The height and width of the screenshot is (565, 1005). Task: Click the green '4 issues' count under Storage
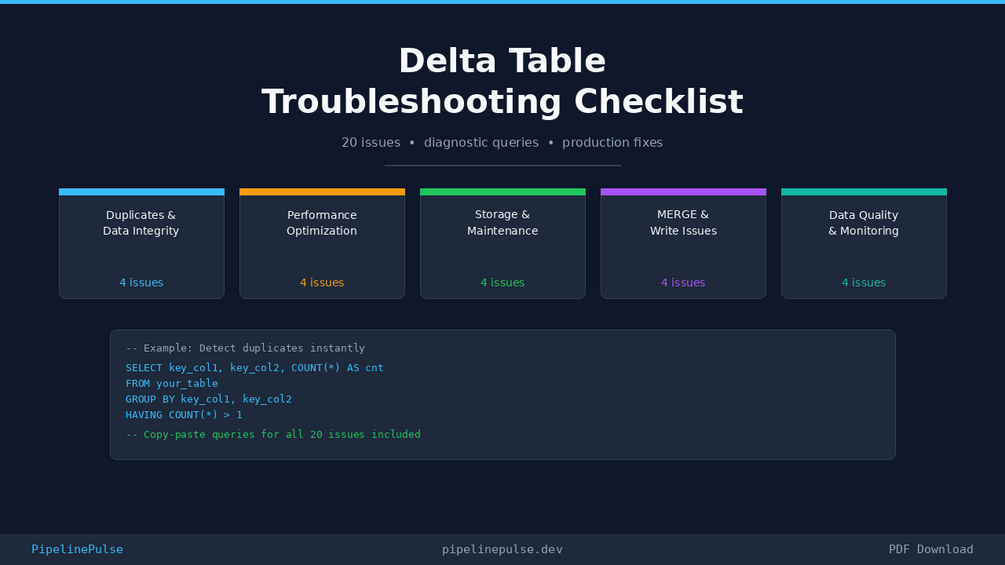(502, 283)
